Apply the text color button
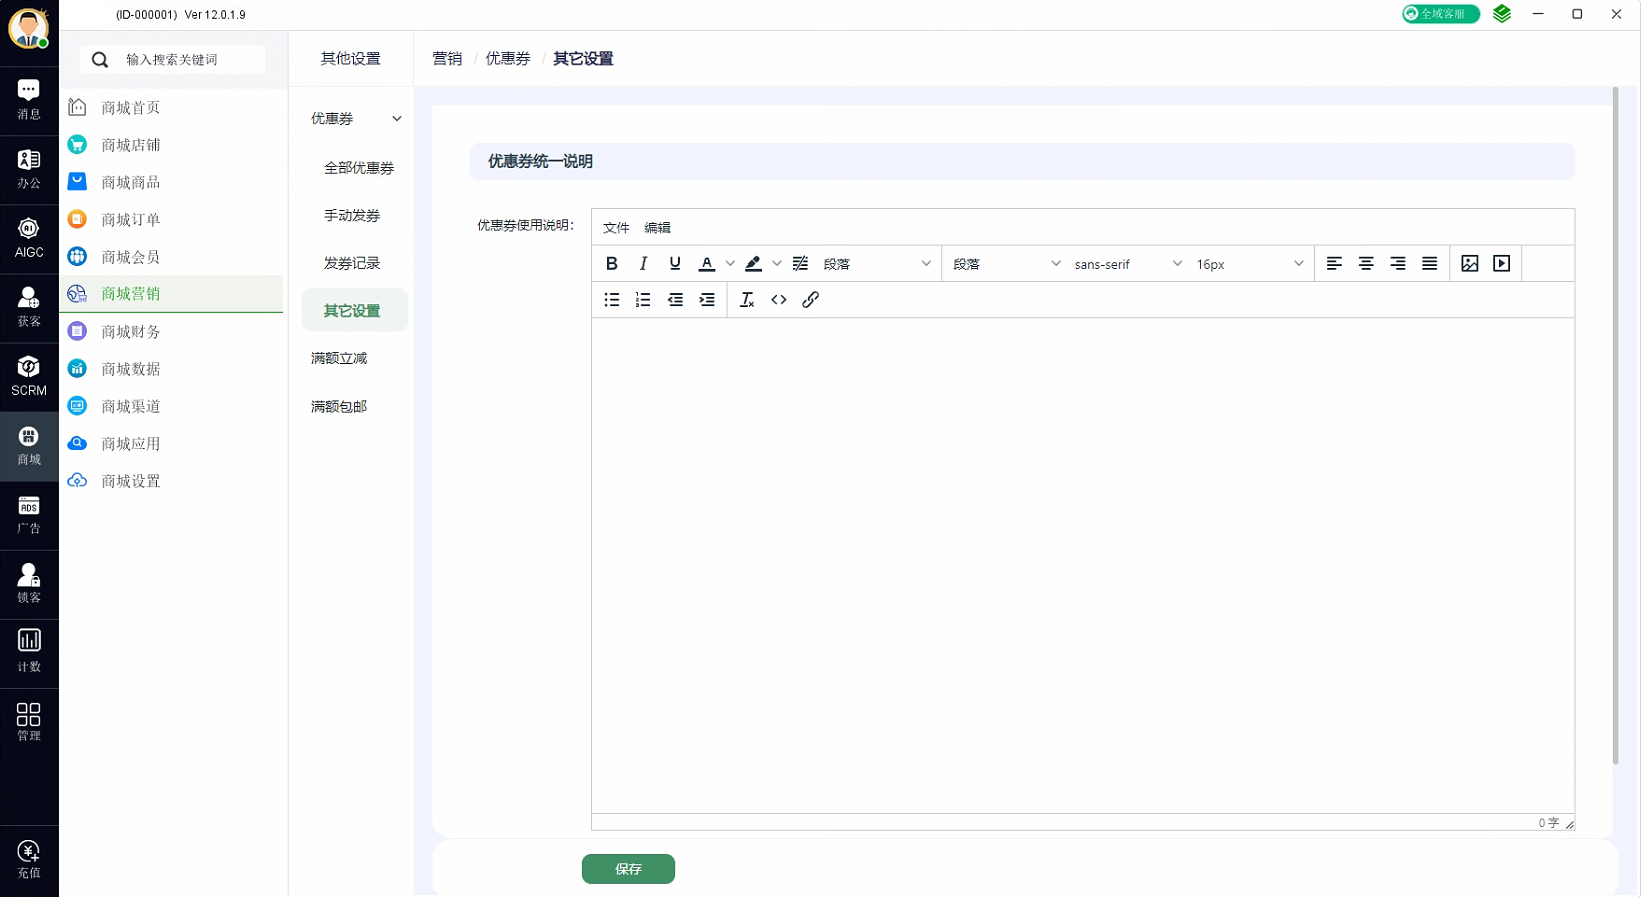This screenshot has width=1641, height=897. [x=707, y=264]
